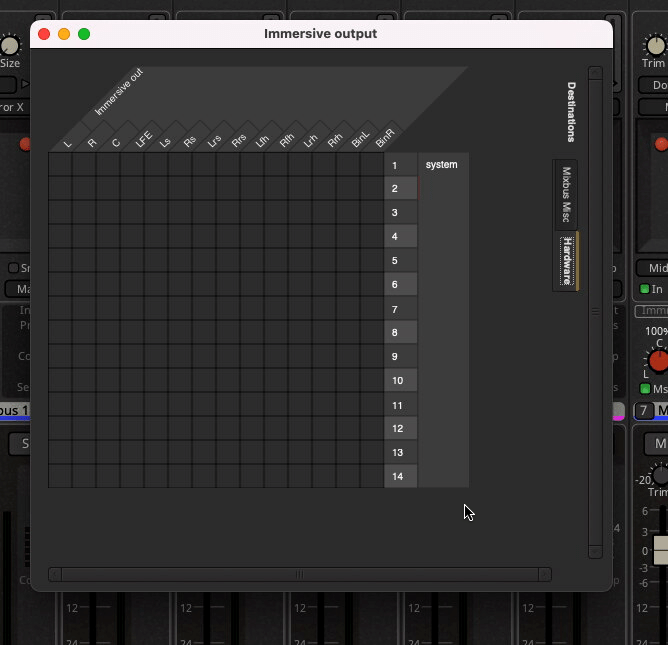Screen dimensions: 668x645
Task: Select the Rs output column header
Action: (190, 141)
